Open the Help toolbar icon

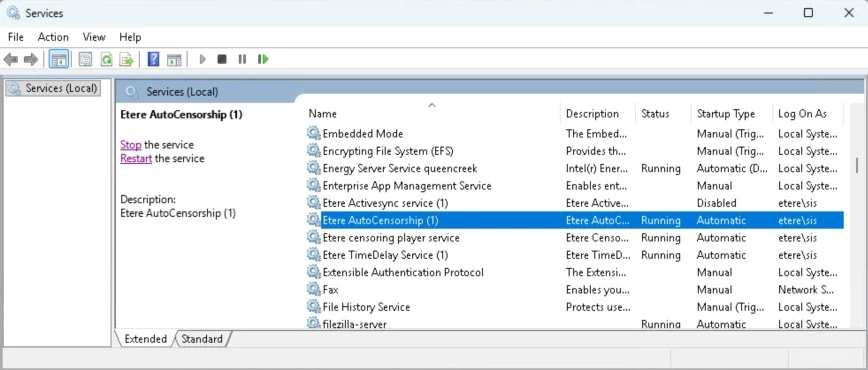pyautogui.click(x=153, y=59)
